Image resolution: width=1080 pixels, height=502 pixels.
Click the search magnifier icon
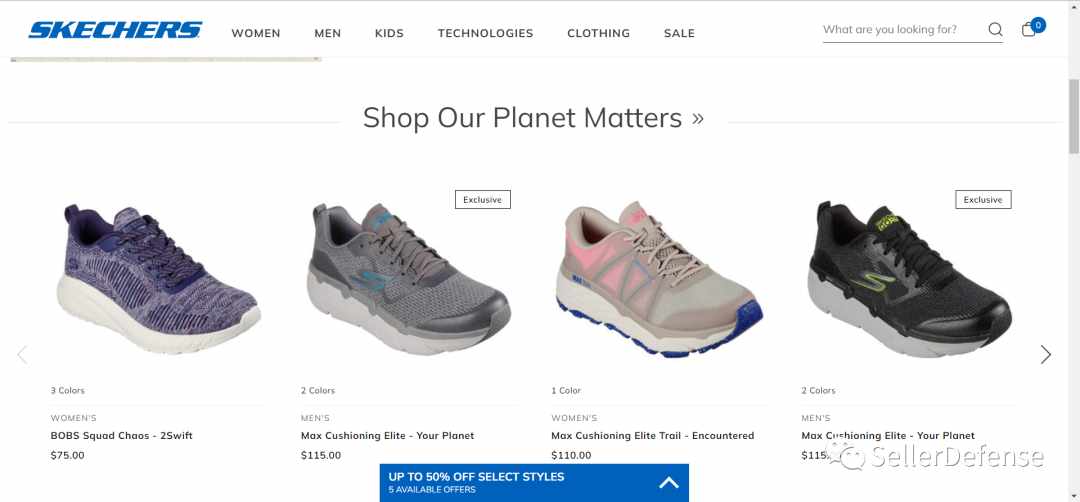(995, 30)
